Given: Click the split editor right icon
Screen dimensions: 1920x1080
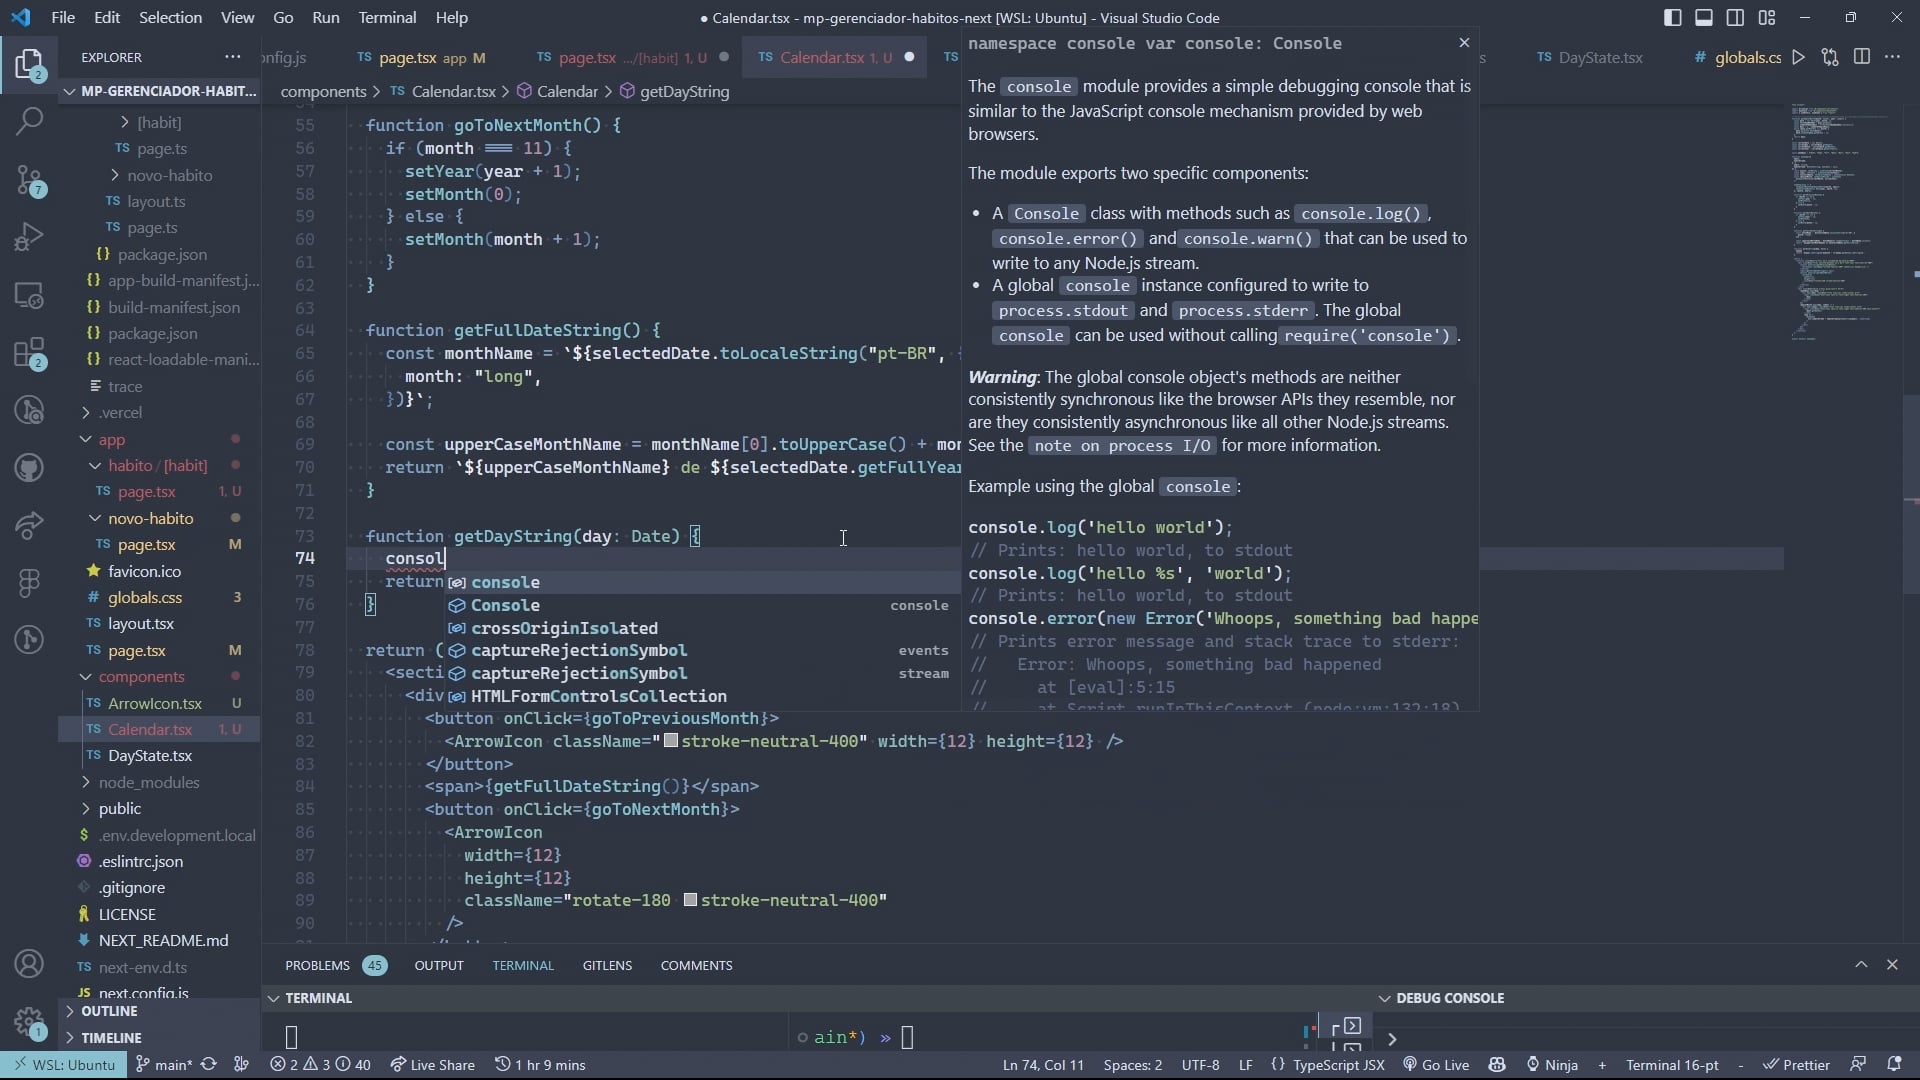Looking at the screenshot, I should click(x=1861, y=57).
